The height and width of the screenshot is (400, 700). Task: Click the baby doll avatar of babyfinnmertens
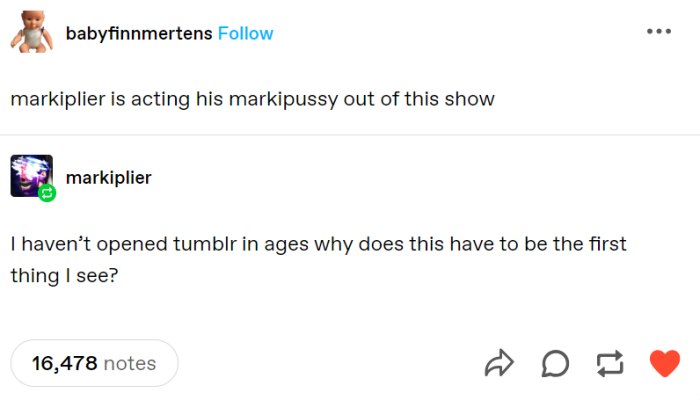pyautogui.click(x=31, y=34)
